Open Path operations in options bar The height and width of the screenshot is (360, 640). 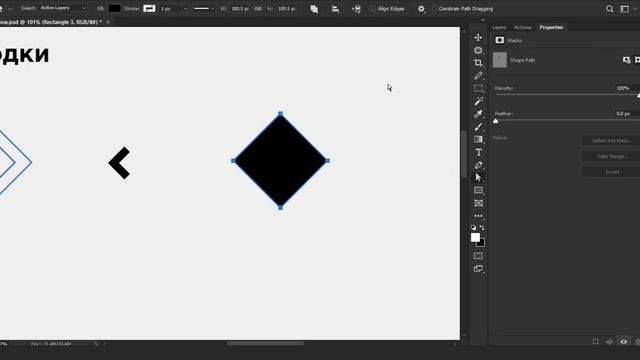(x=314, y=9)
